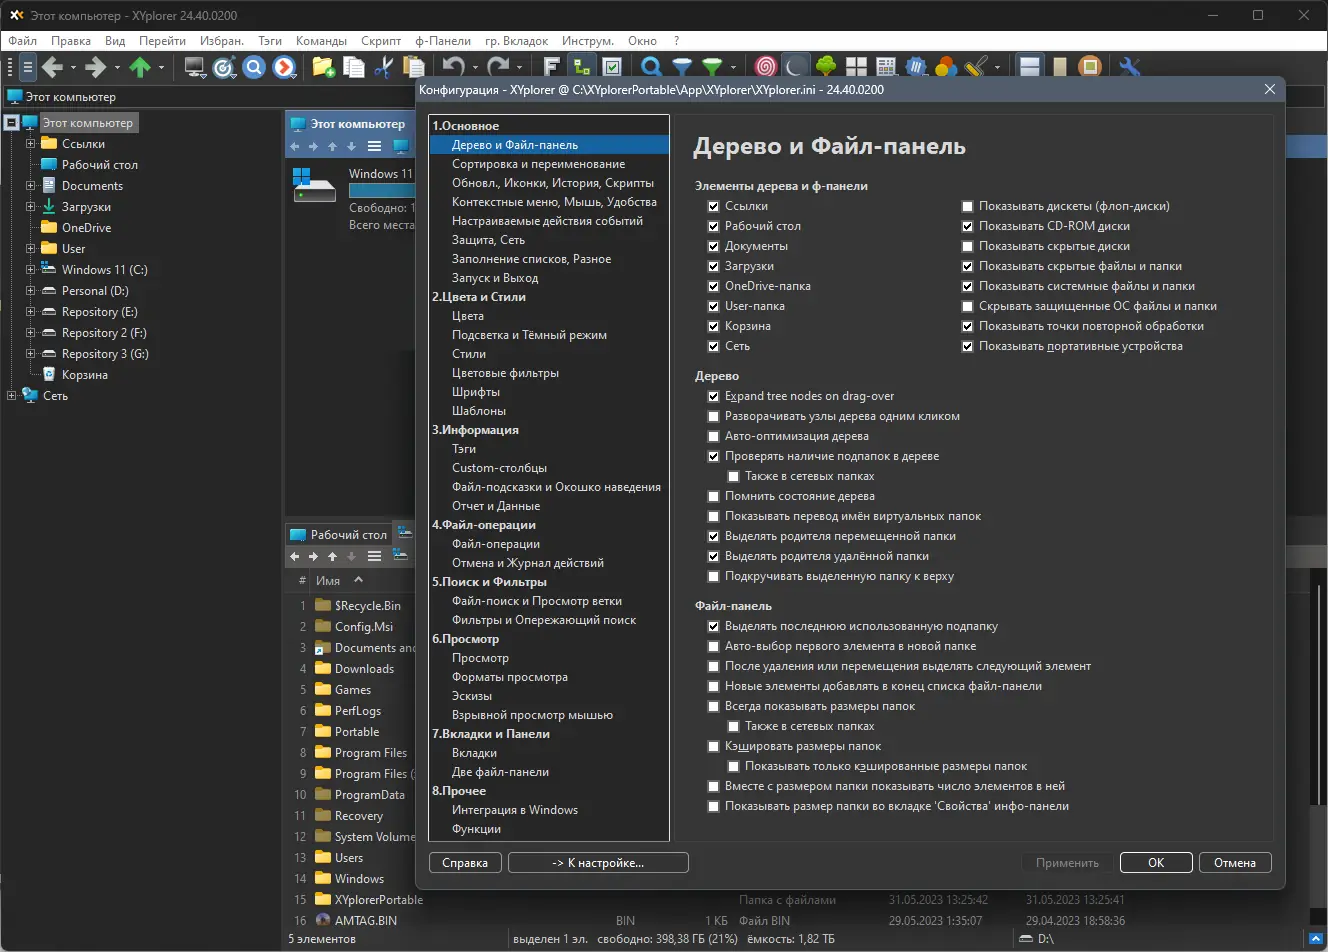Create a new folder via toolbar icon
This screenshot has height=952, width=1328.
point(323,67)
